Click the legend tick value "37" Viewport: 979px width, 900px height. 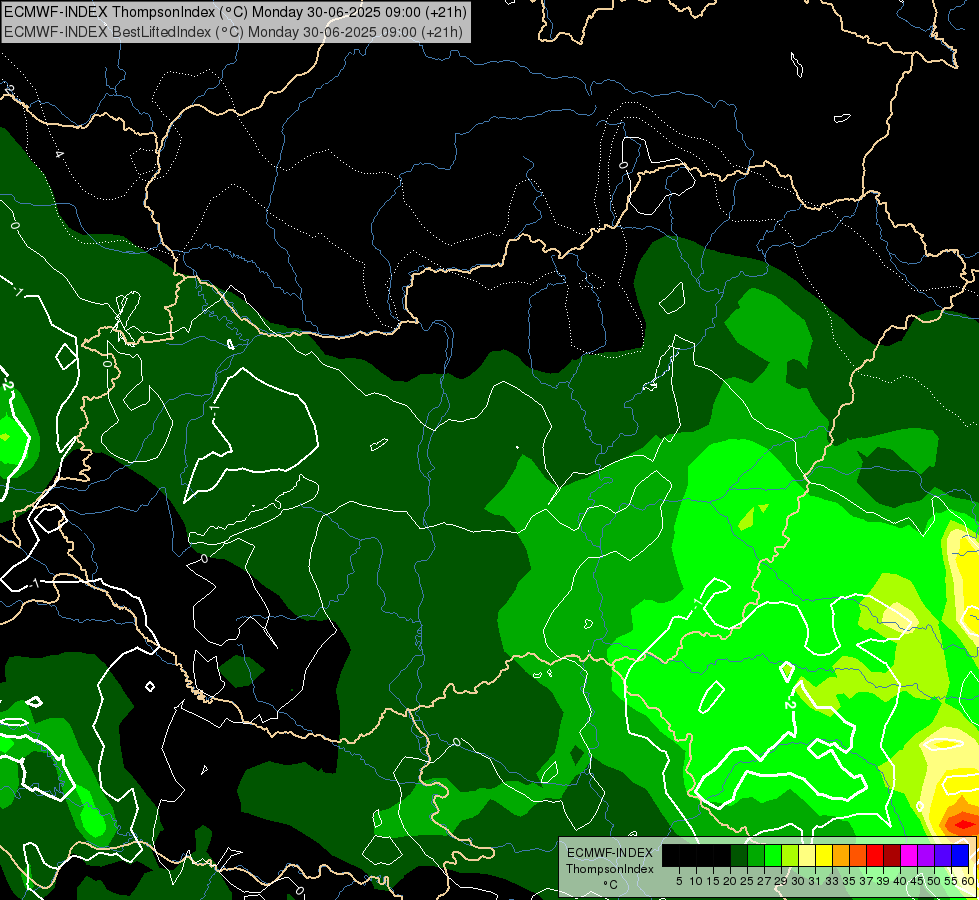[867, 881]
